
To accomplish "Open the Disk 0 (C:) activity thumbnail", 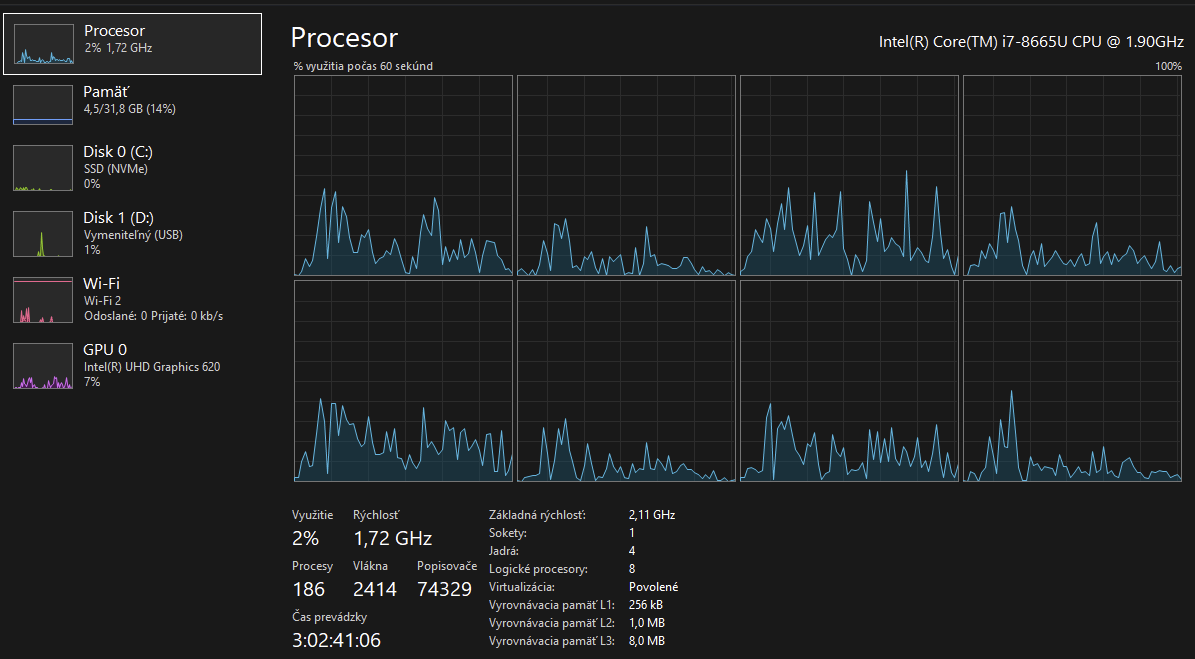I will 43,168.
